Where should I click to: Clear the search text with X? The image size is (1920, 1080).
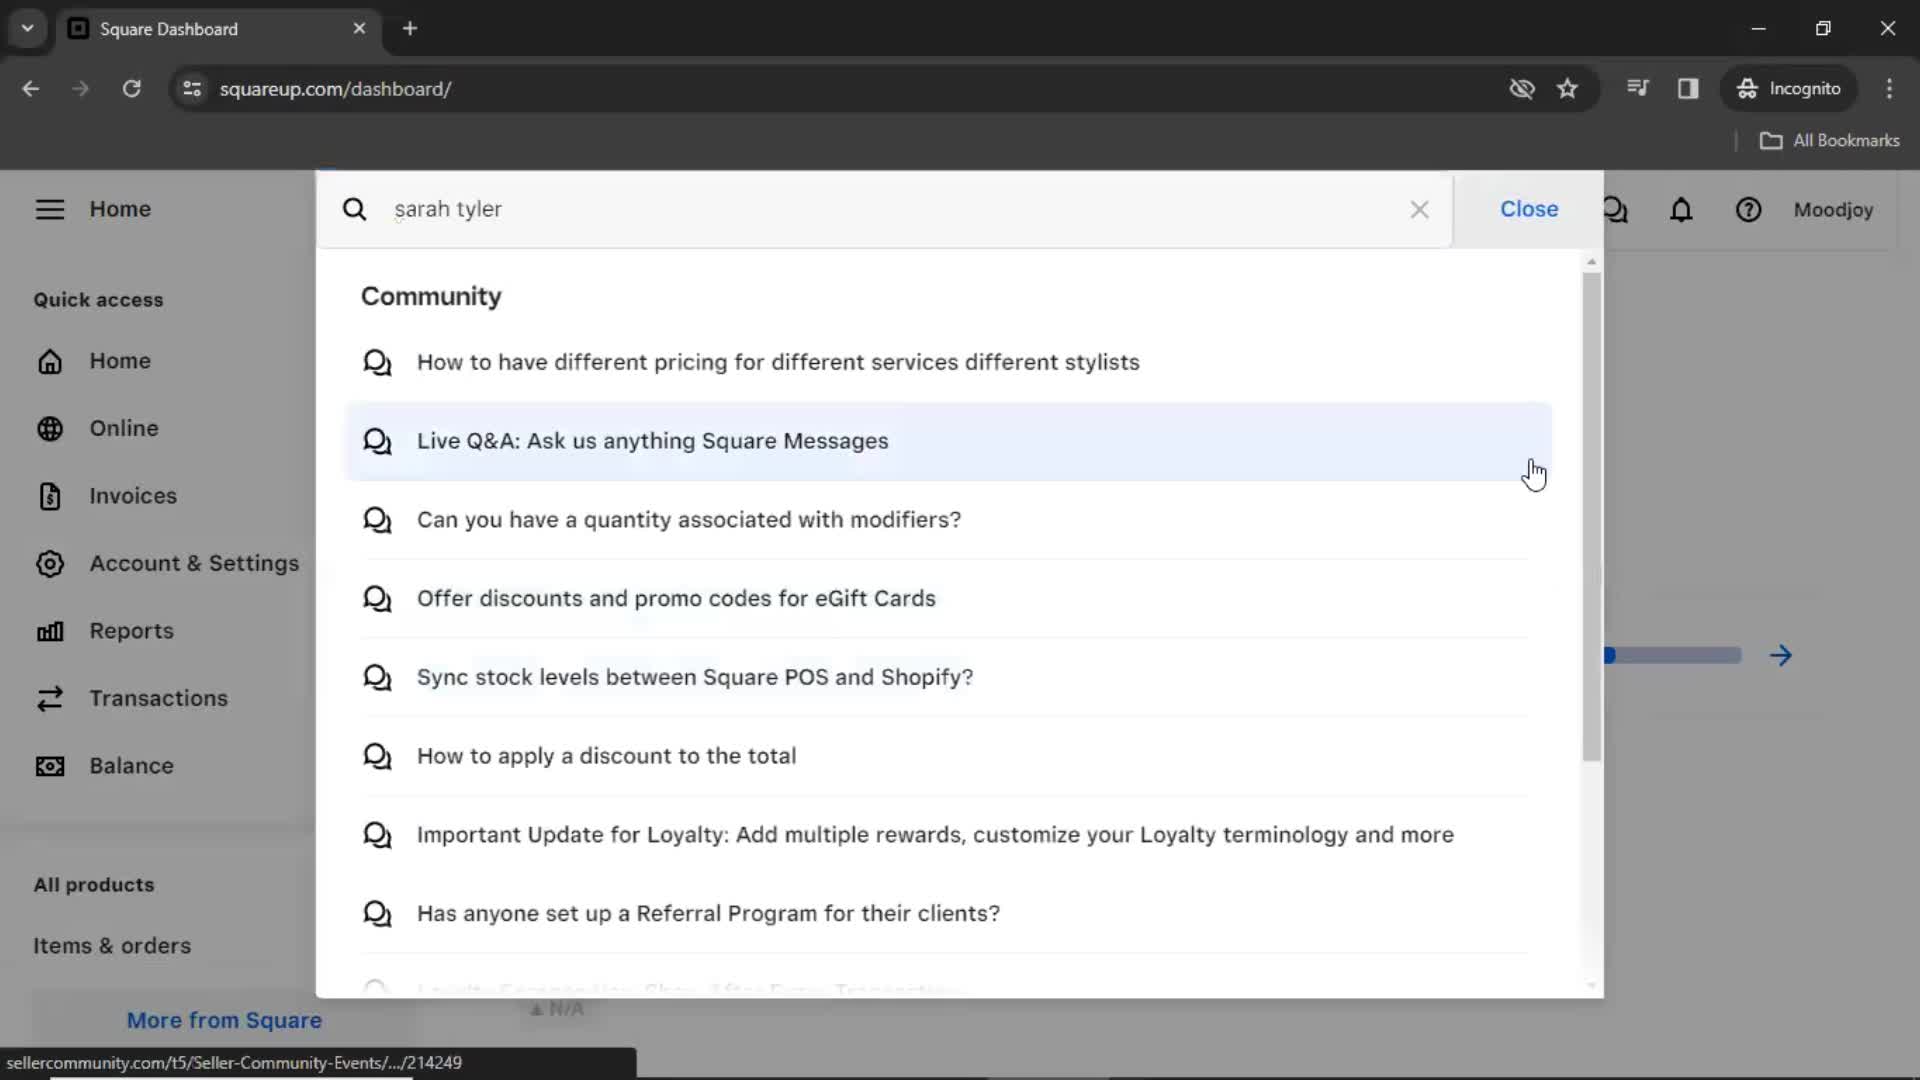coord(1419,209)
